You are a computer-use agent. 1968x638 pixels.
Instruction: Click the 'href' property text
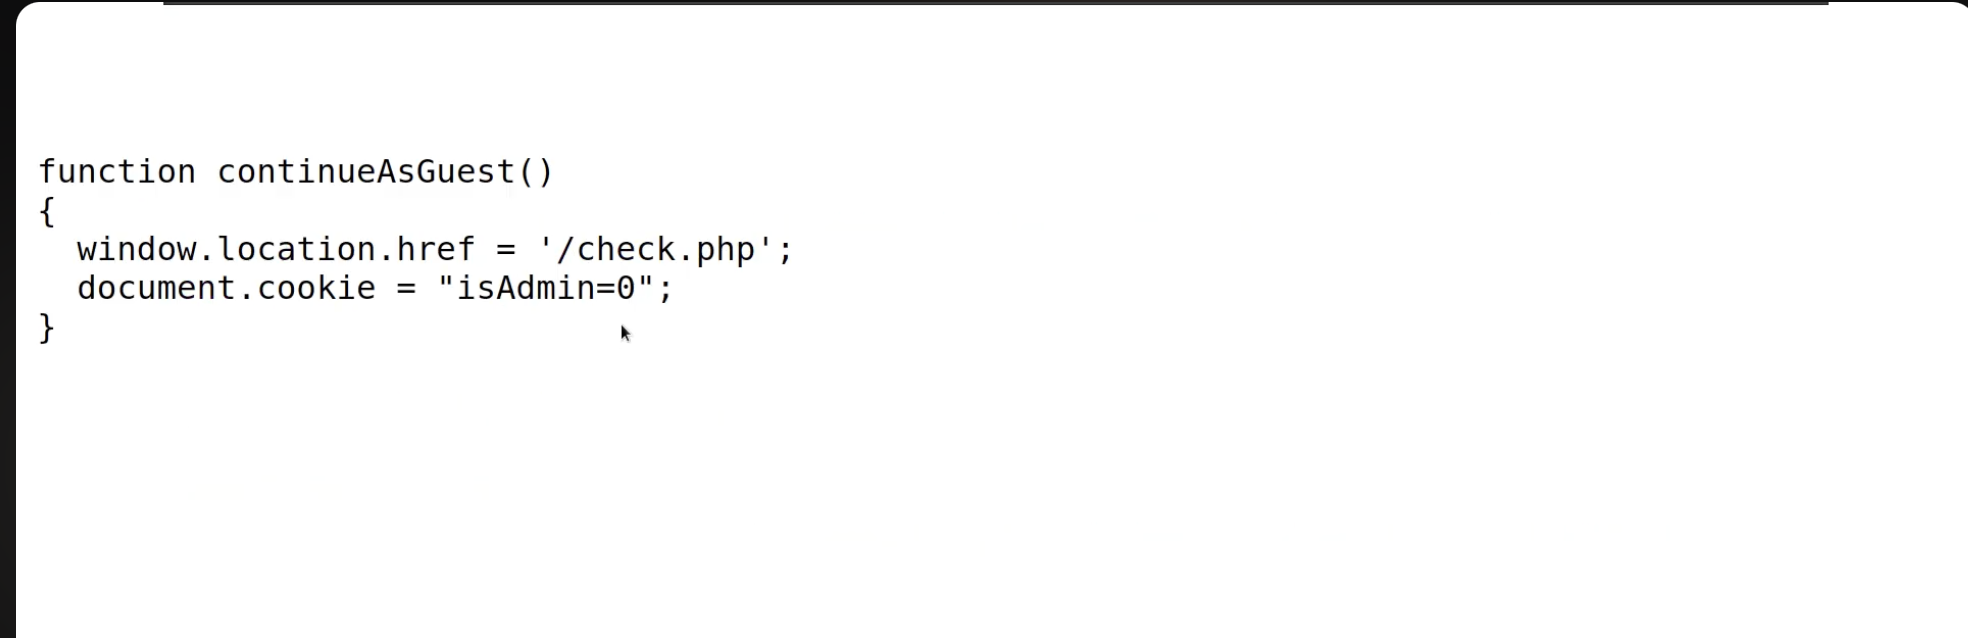pos(436,249)
